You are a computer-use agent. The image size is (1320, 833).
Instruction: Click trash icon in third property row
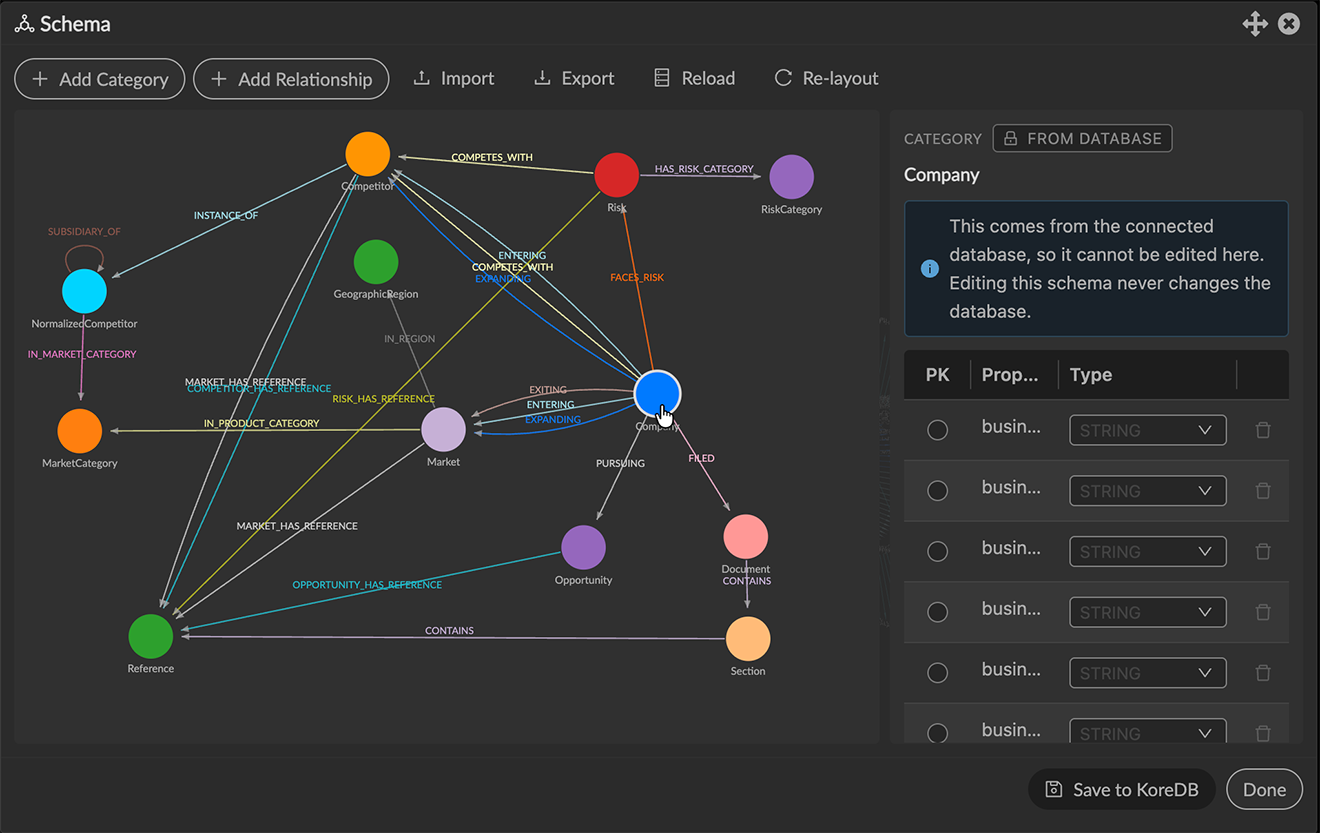click(x=1263, y=552)
